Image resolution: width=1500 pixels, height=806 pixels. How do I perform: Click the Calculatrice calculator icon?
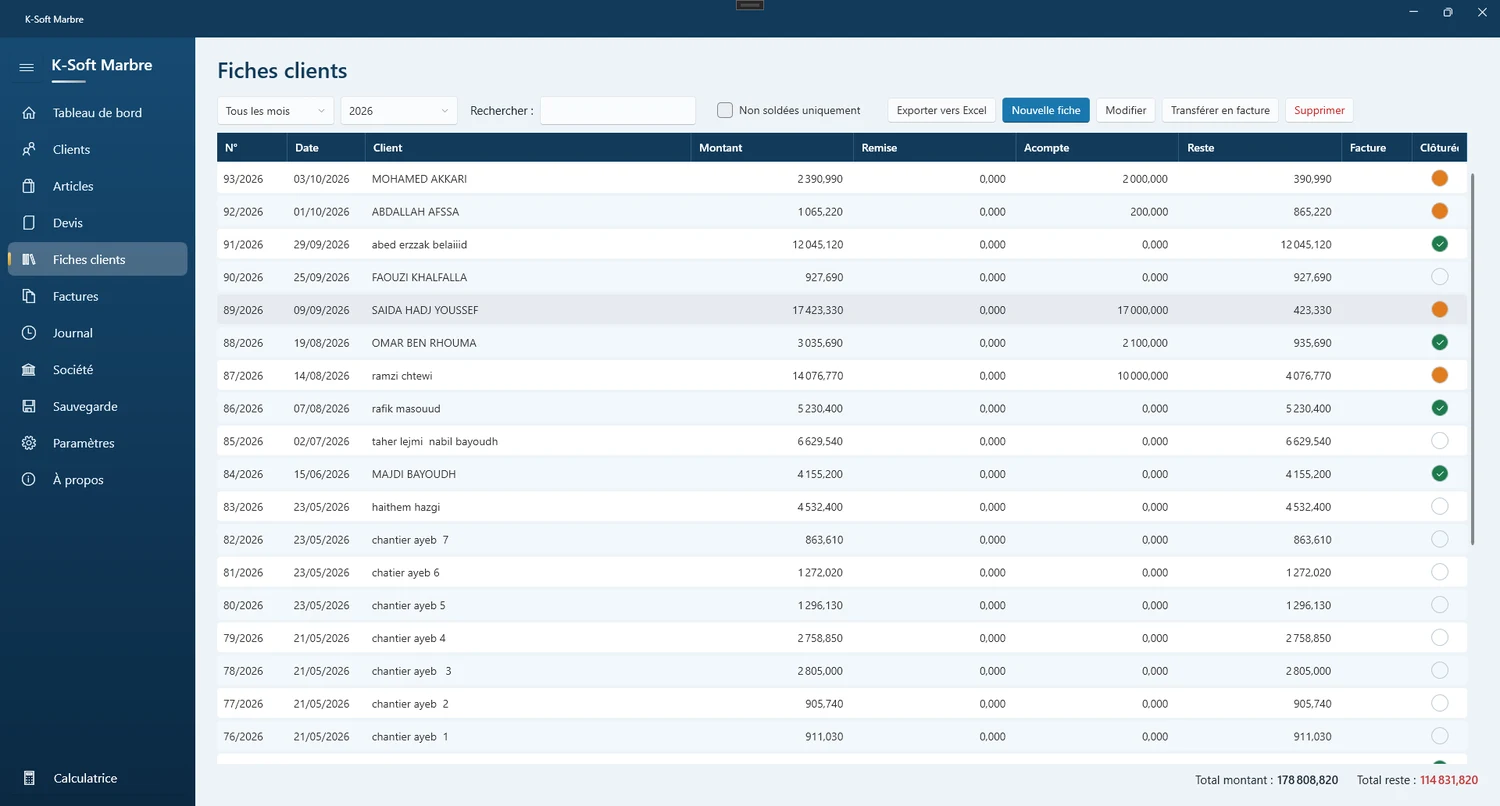[29, 778]
